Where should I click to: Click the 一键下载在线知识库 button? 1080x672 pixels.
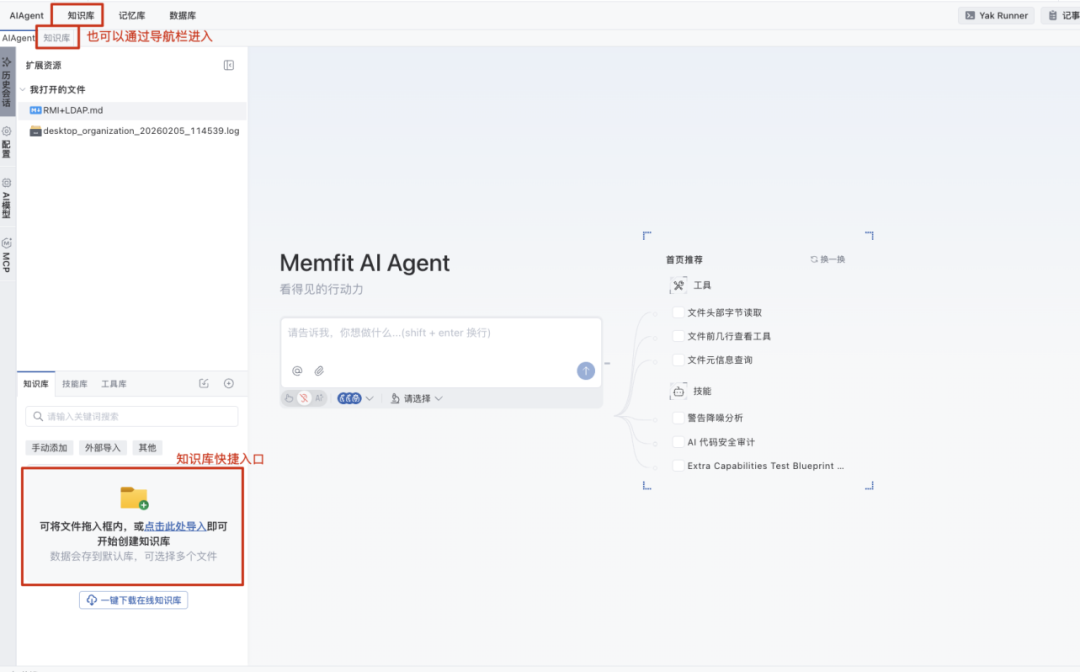(134, 600)
